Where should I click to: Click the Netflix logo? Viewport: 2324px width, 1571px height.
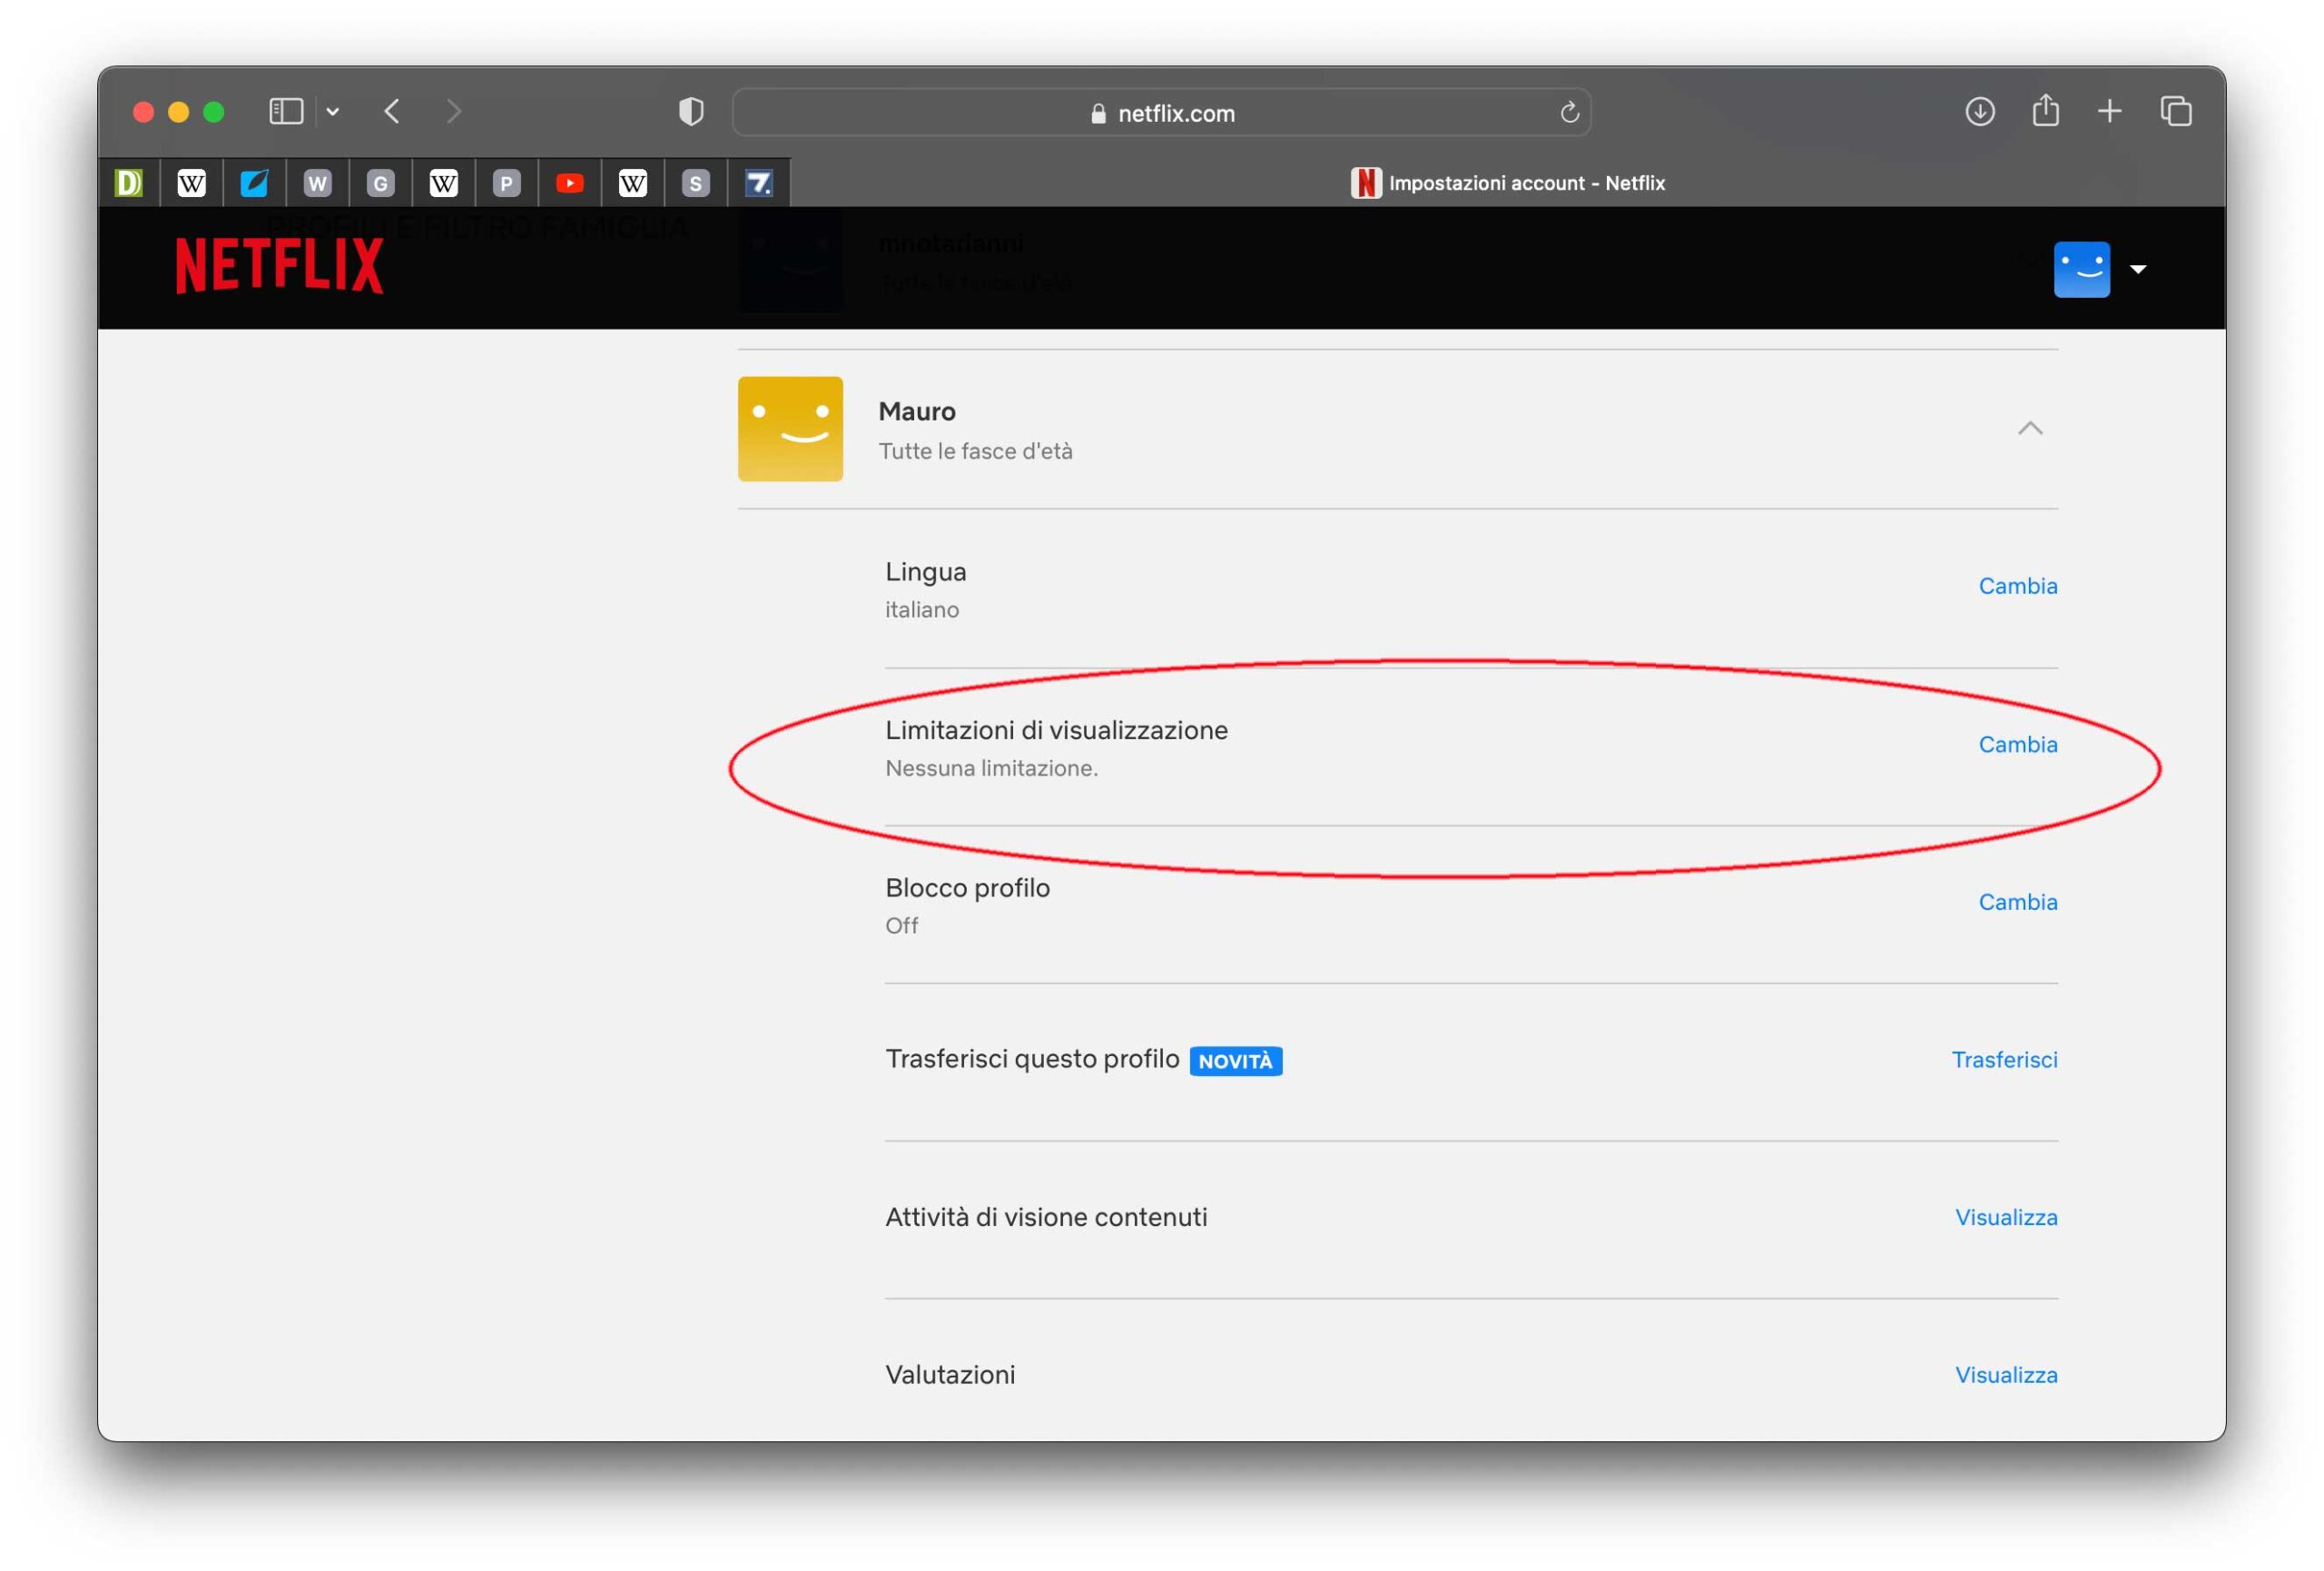pos(279,266)
